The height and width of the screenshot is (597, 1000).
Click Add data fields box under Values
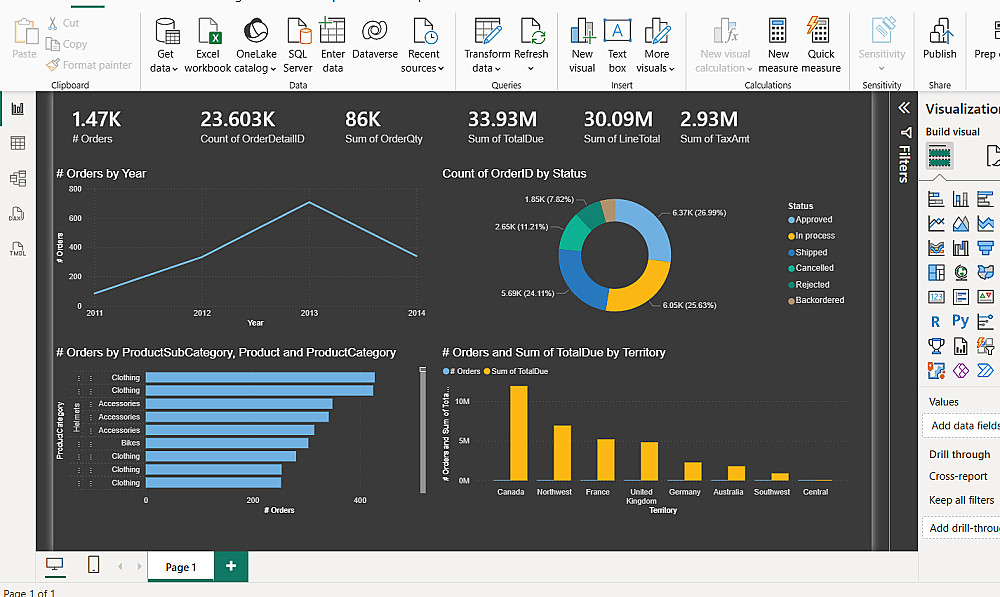click(x=964, y=425)
